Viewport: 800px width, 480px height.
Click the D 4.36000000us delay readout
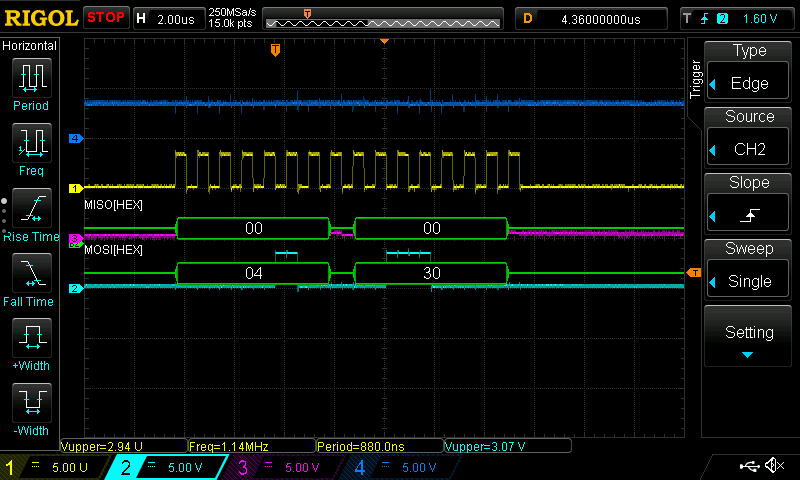591,19
